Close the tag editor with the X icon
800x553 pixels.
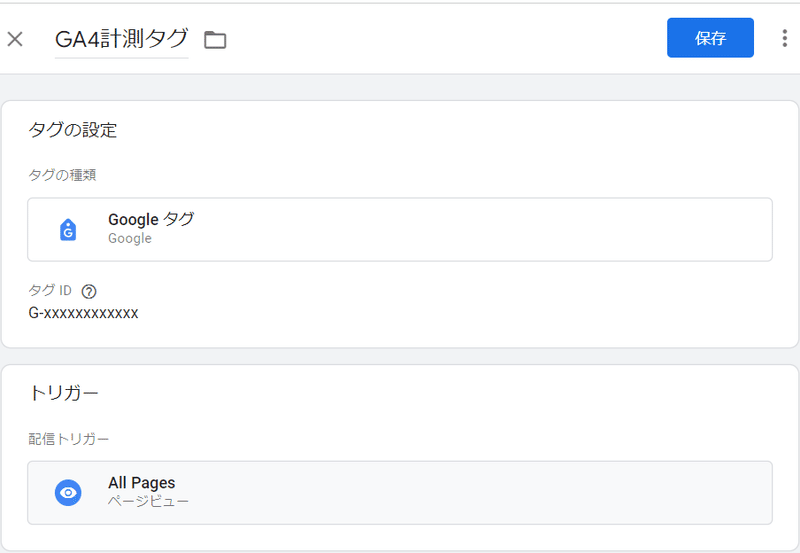tap(15, 39)
